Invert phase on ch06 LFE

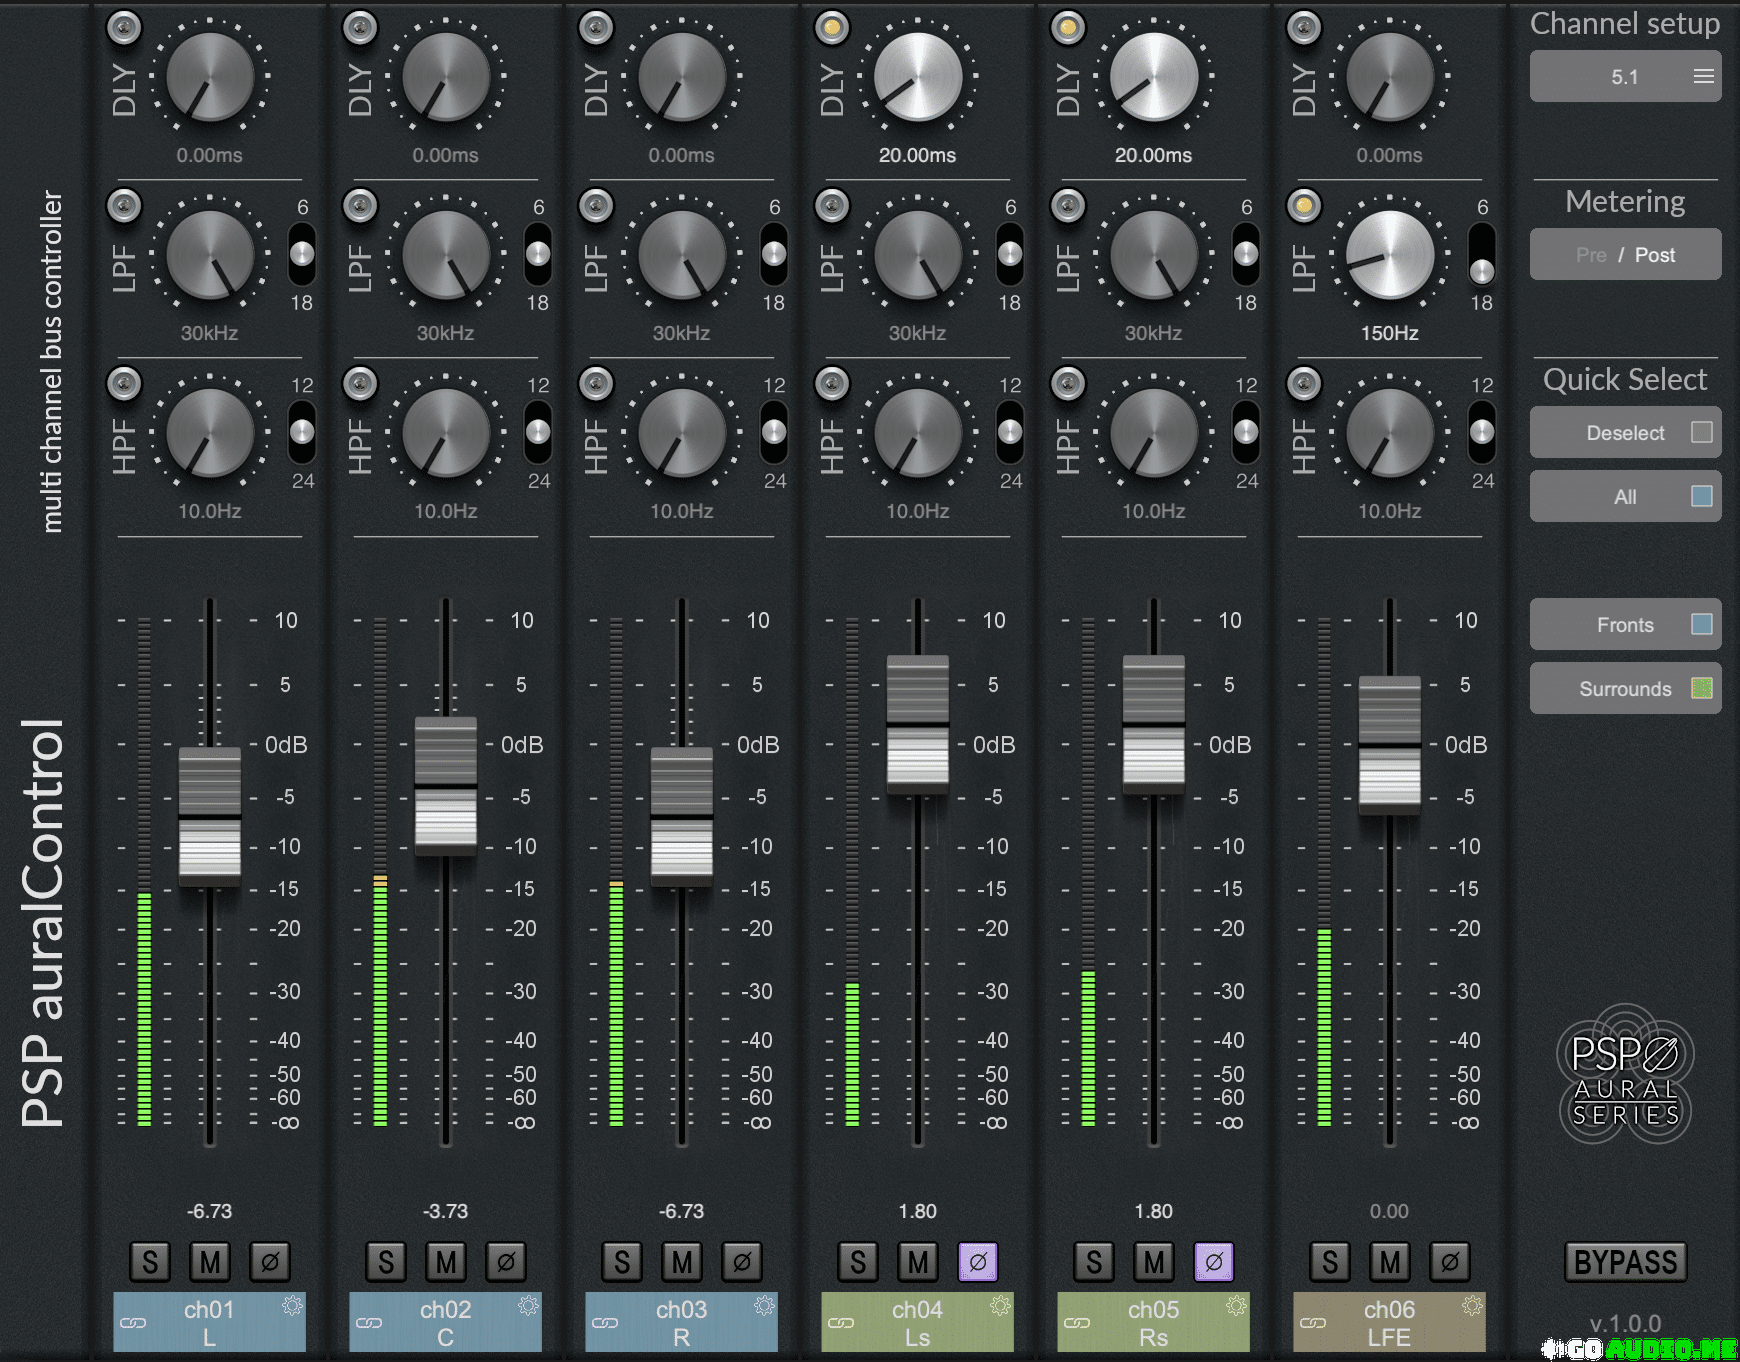click(x=1450, y=1262)
